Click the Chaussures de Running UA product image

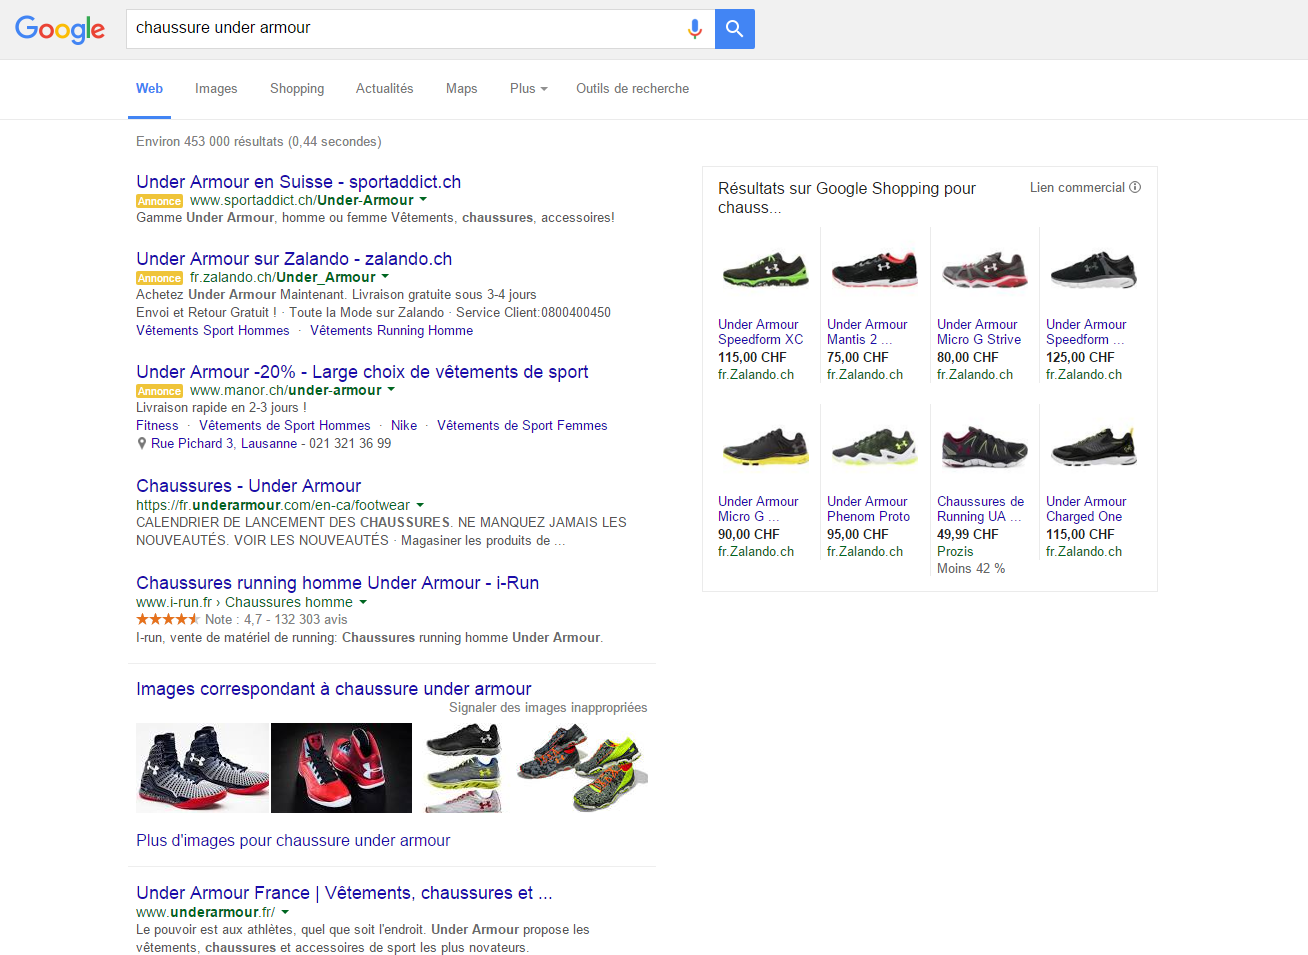coord(984,447)
